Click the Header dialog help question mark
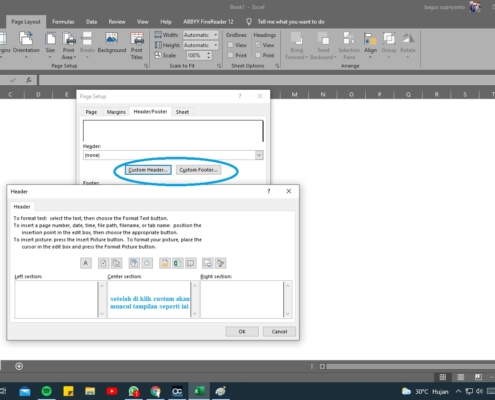 coord(269,191)
